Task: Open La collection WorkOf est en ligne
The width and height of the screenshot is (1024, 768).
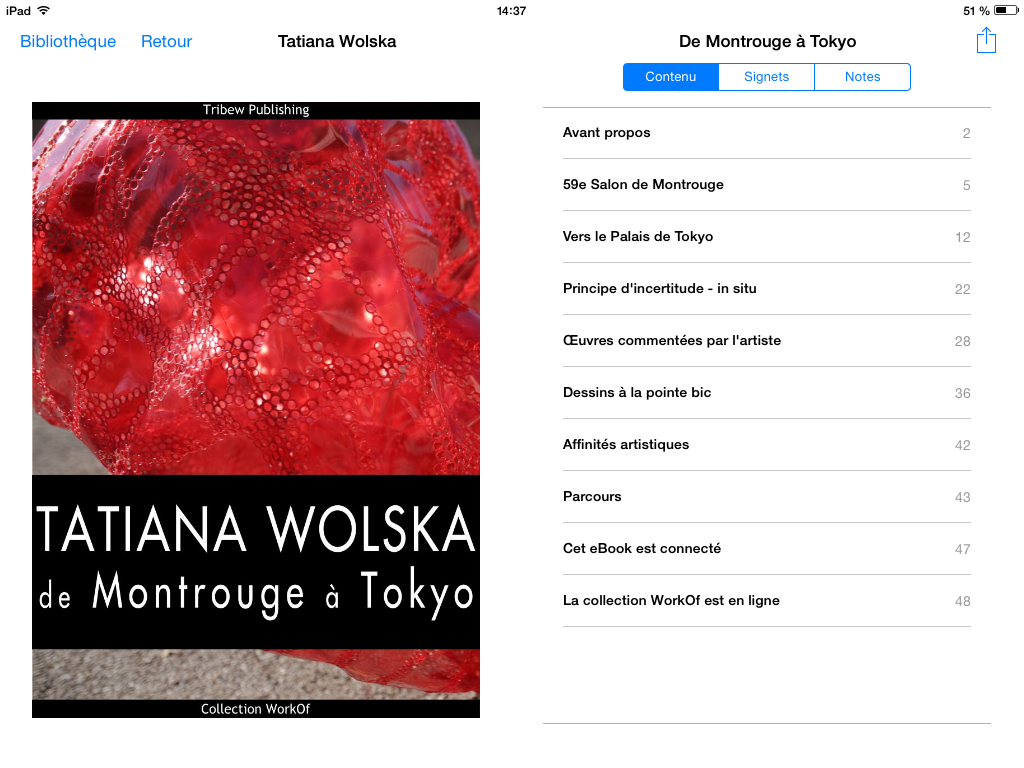Action: 767,601
